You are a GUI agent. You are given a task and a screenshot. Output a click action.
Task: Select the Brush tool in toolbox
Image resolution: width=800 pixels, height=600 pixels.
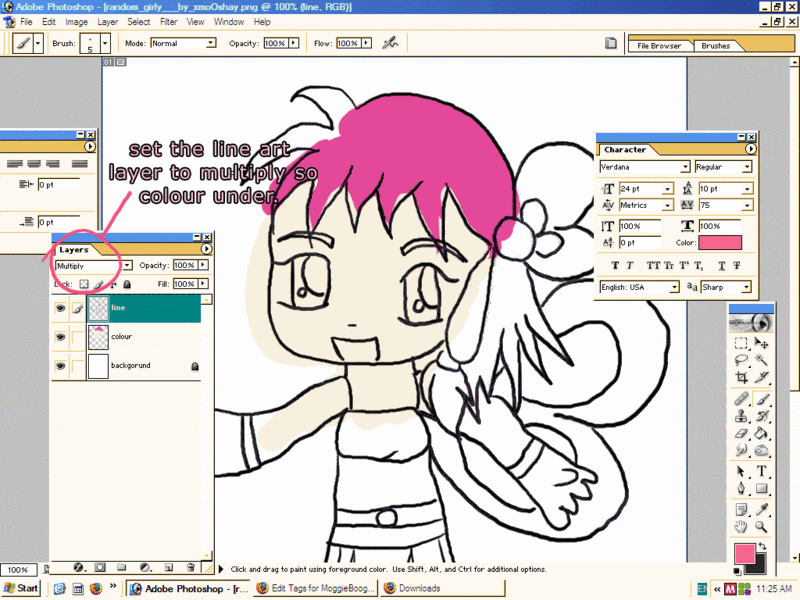point(761,398)
